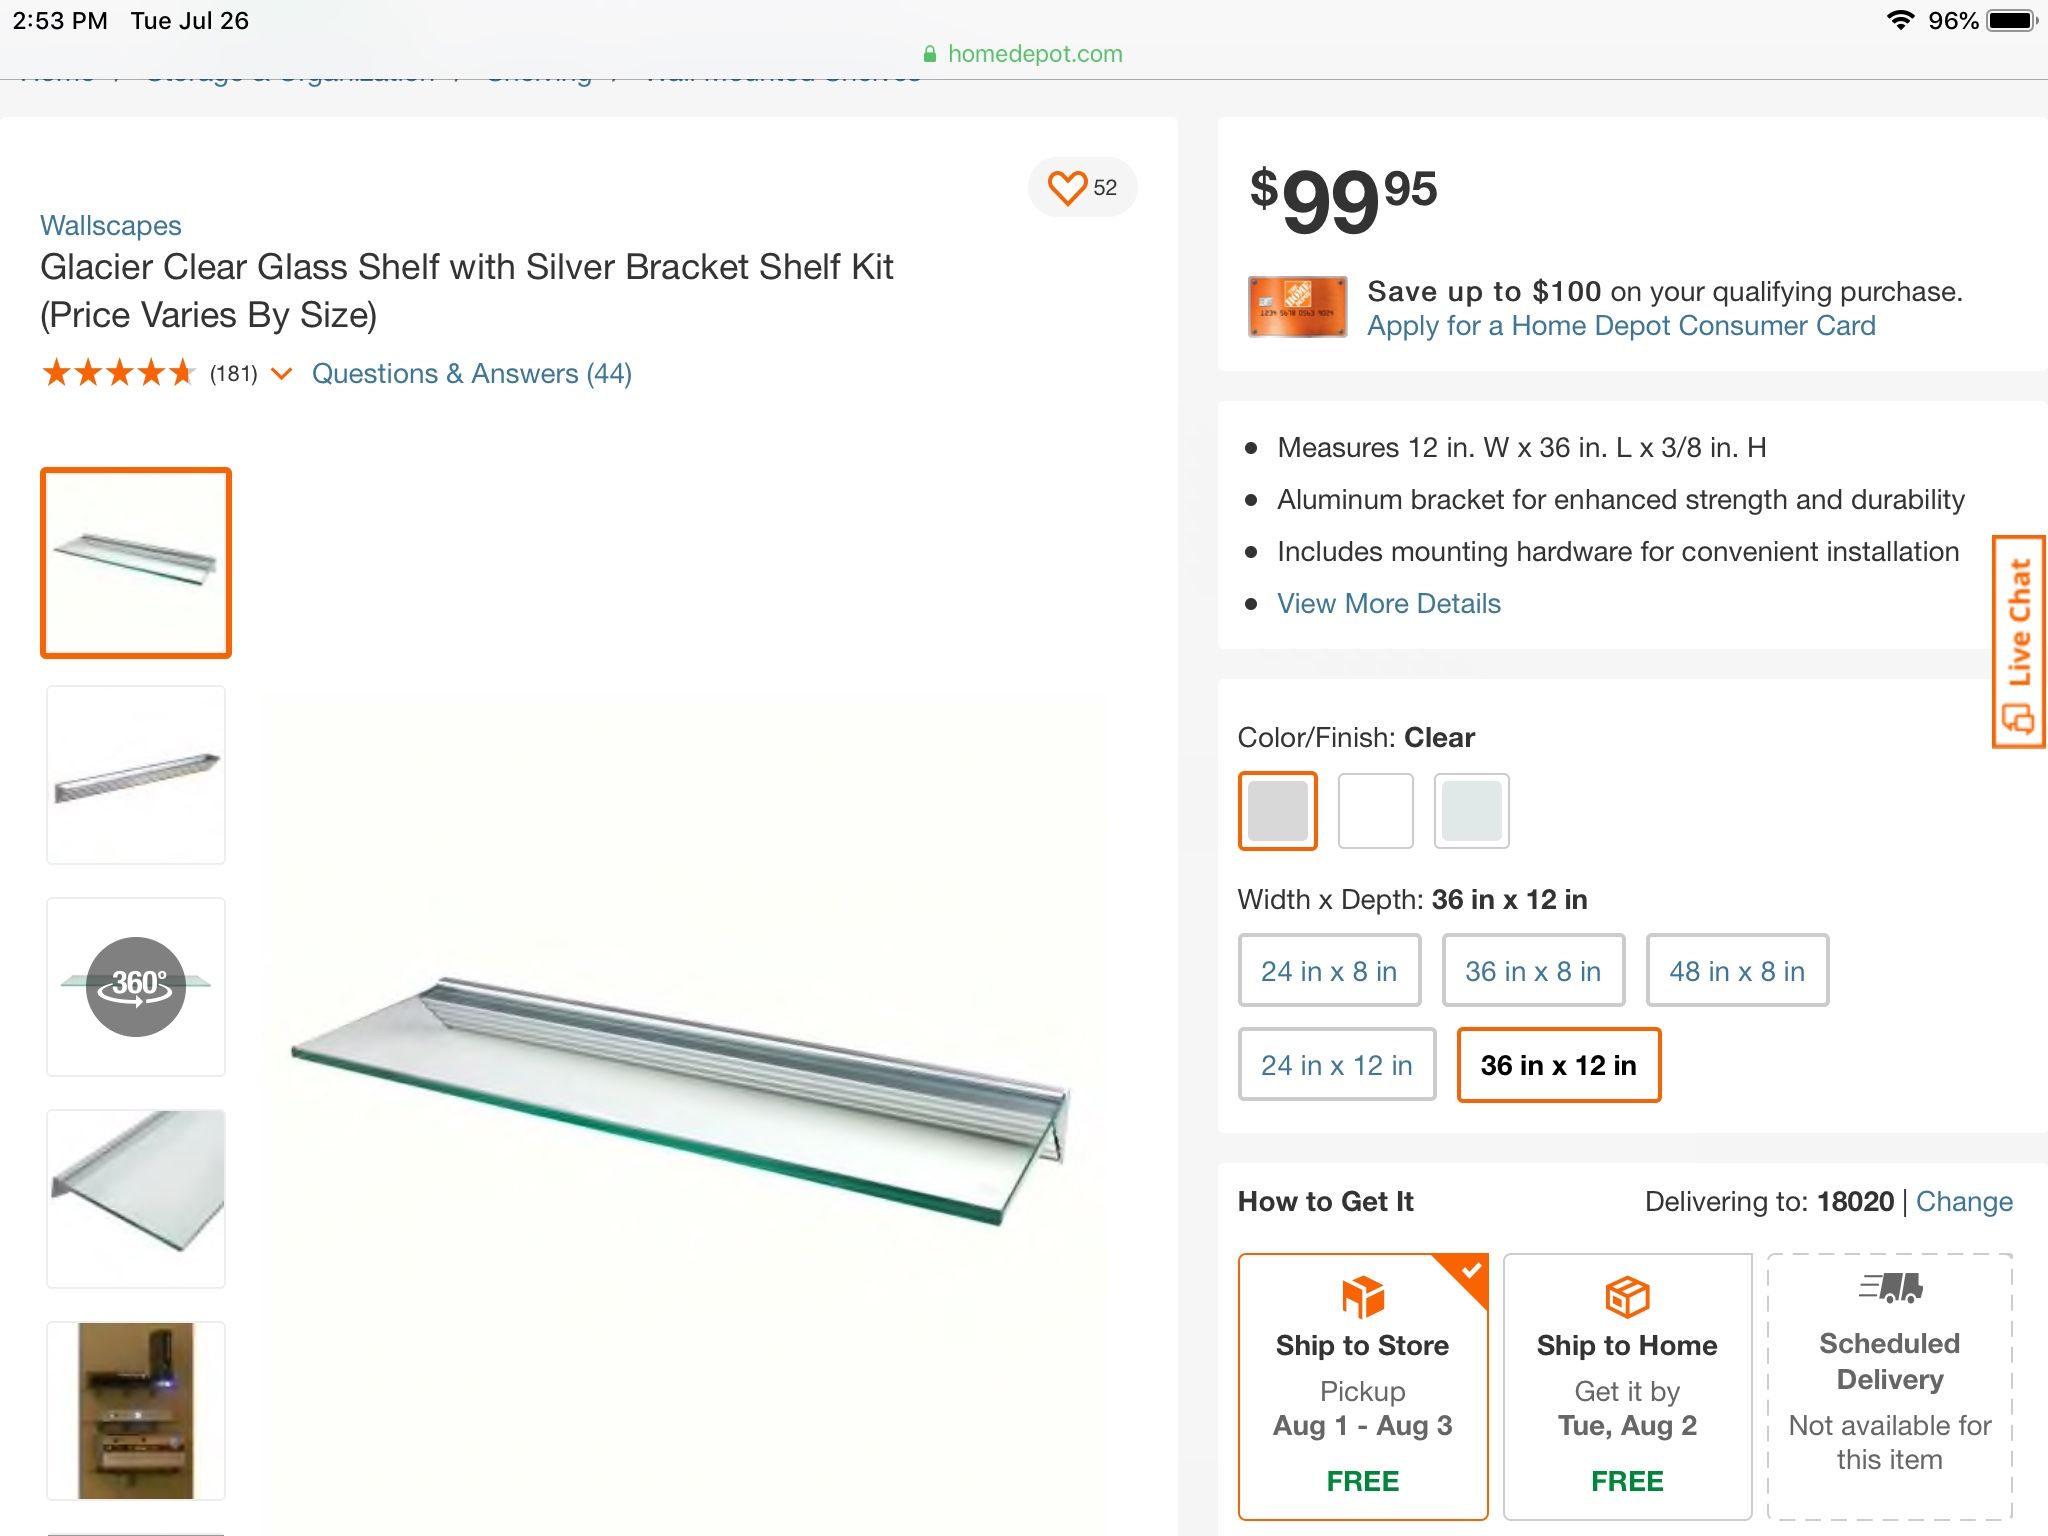Viewport: 2048px width, 1536px height.
Task: Choose the 24 in x 12 in option
Action: pos(1336,1065)
